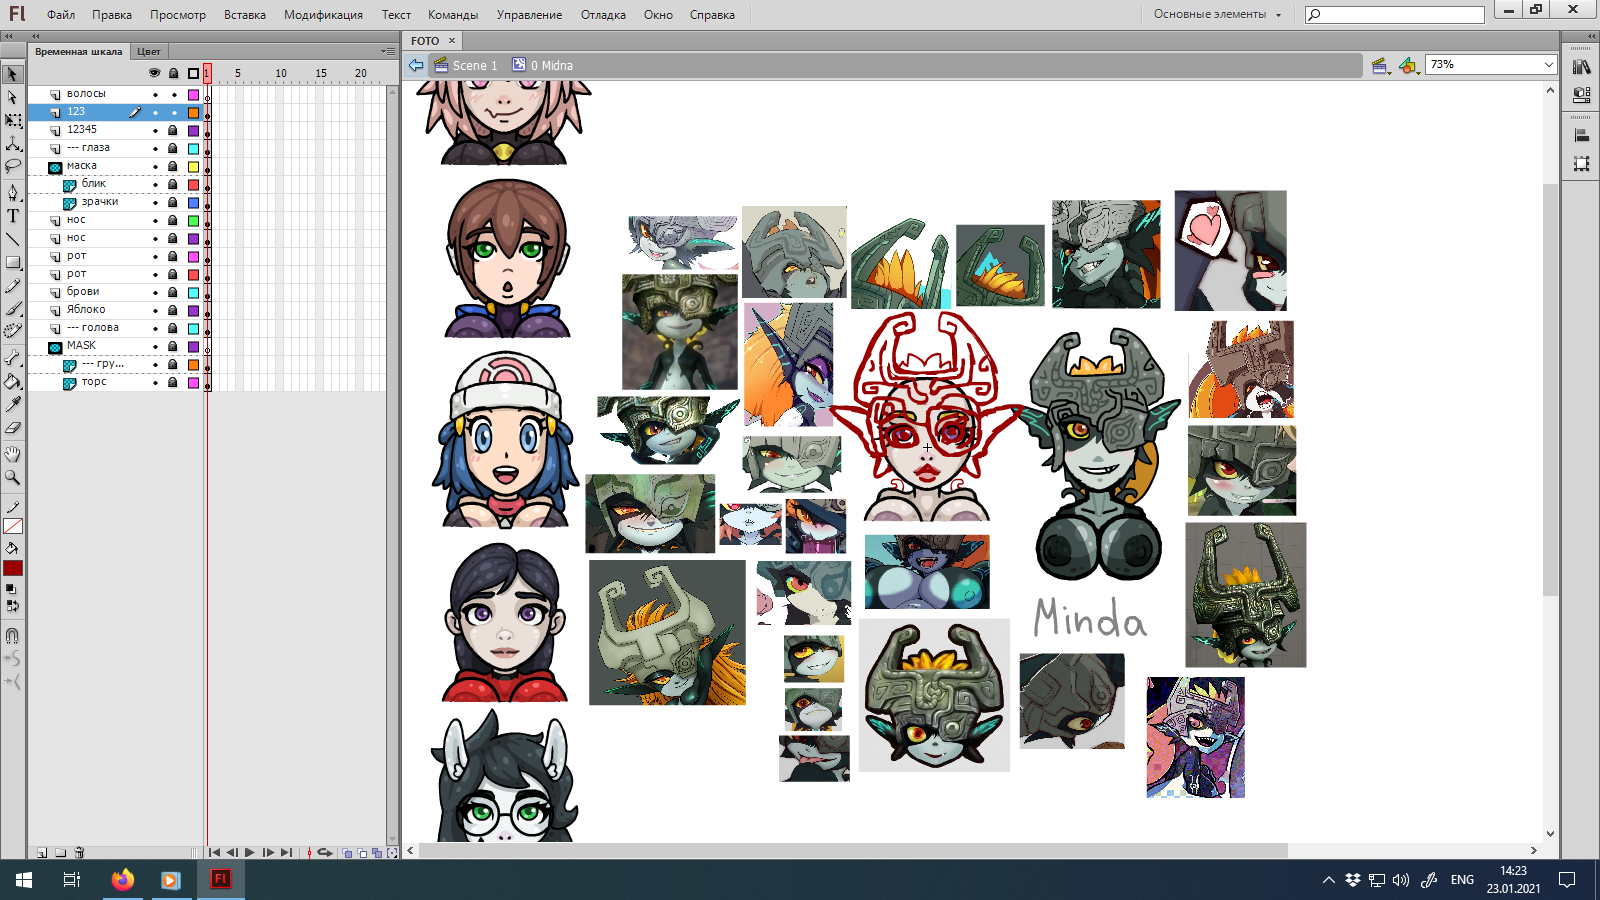Select the Paint Bucket tool
1600x900 pixels.
(12, 381)
